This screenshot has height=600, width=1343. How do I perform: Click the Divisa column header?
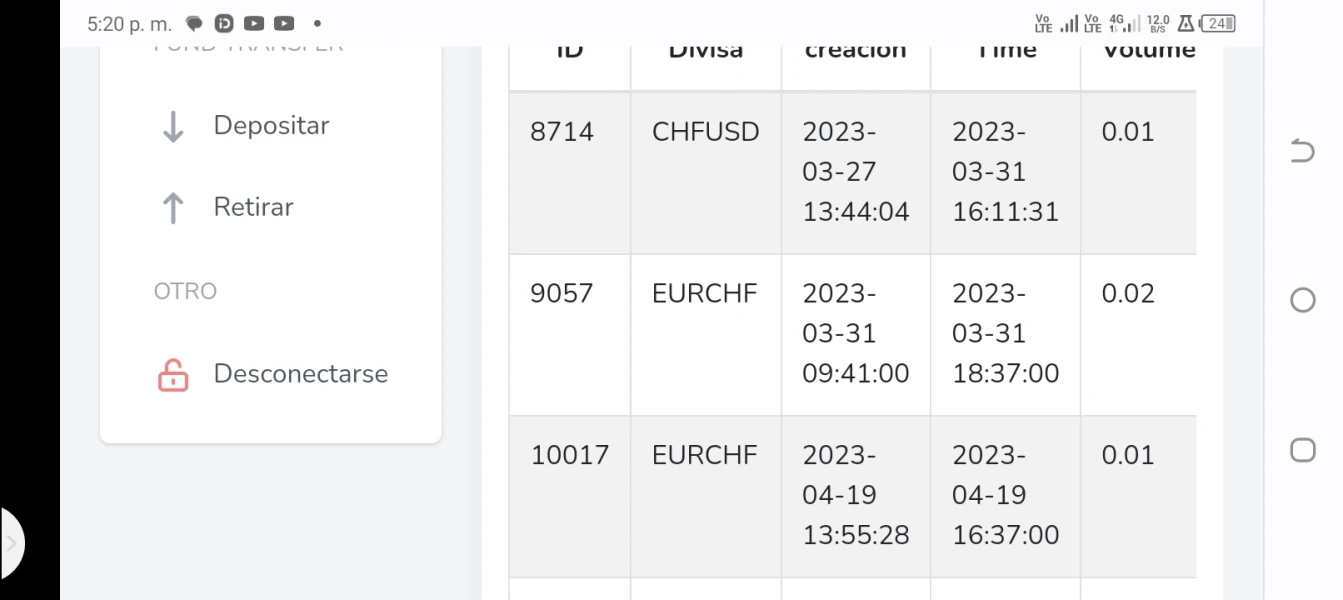(705, 50)
